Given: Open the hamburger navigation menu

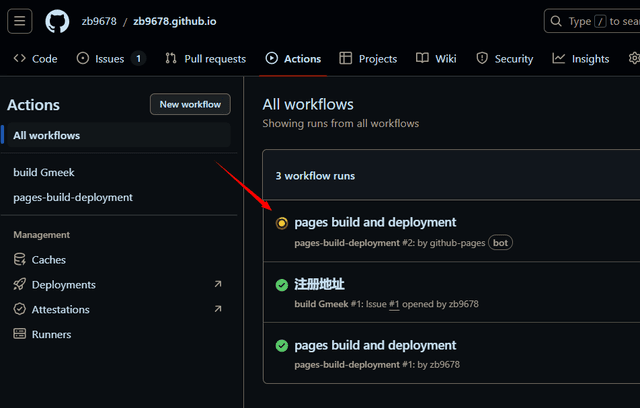Looking at the screenshot, I should (20, 21).
